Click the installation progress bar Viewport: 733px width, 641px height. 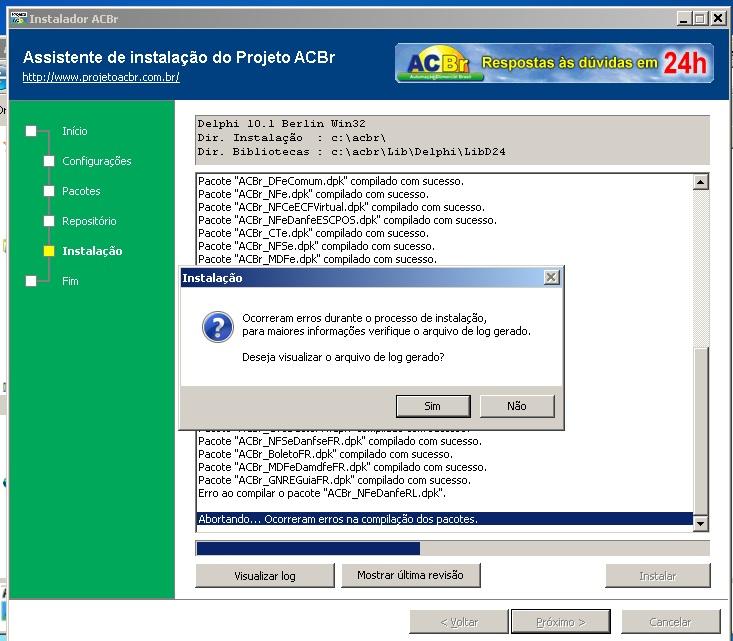point(453,548)
